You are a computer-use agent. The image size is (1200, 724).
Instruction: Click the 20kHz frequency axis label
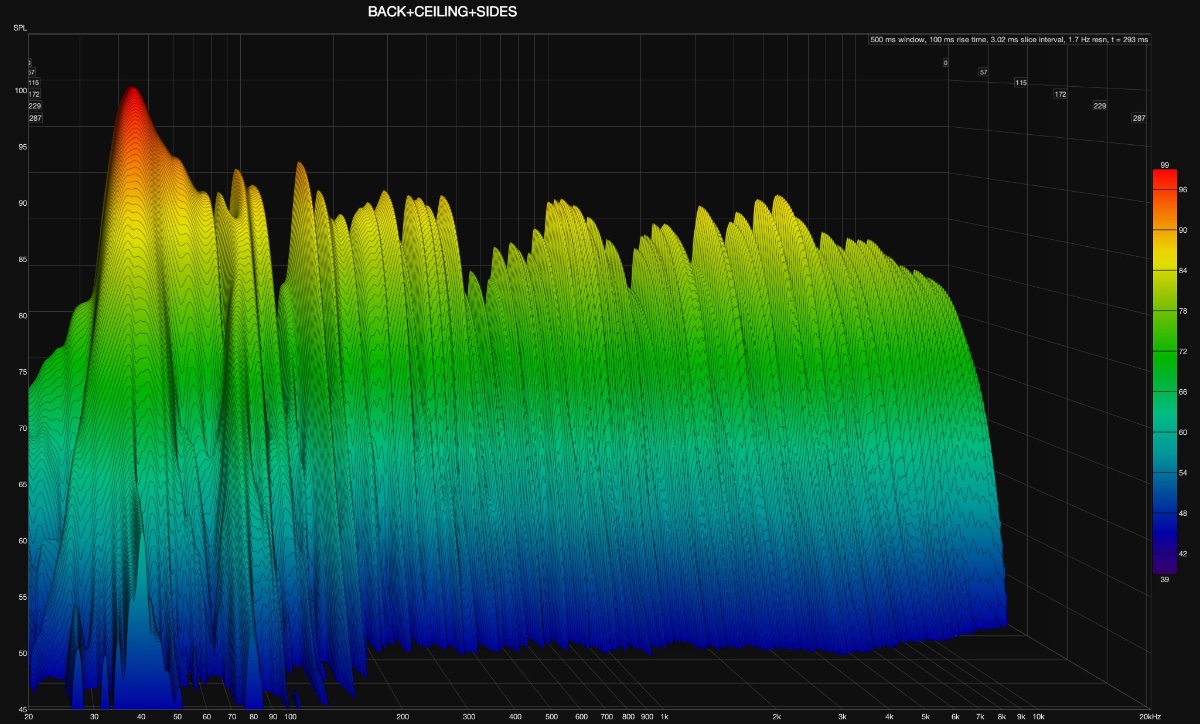point(1149,717)
